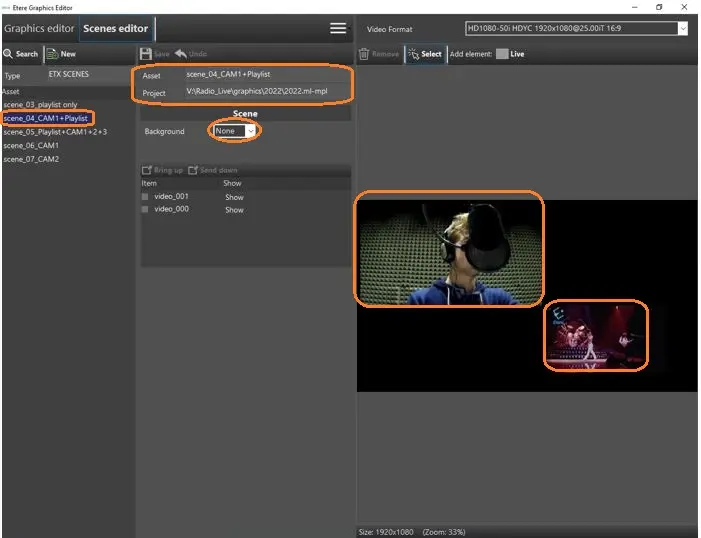Click the Save floppy disk icon
The height and width of the screenshot is (538, 701).
click(x=146, y=54)
